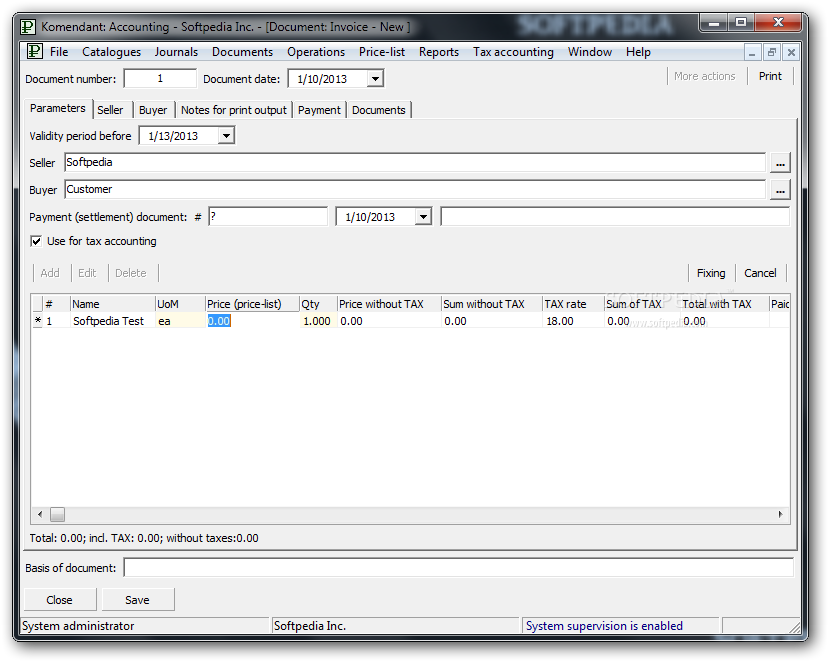This screenshot has height=662, width=829.
Task: Open the File menu
Action: point(59,52)
